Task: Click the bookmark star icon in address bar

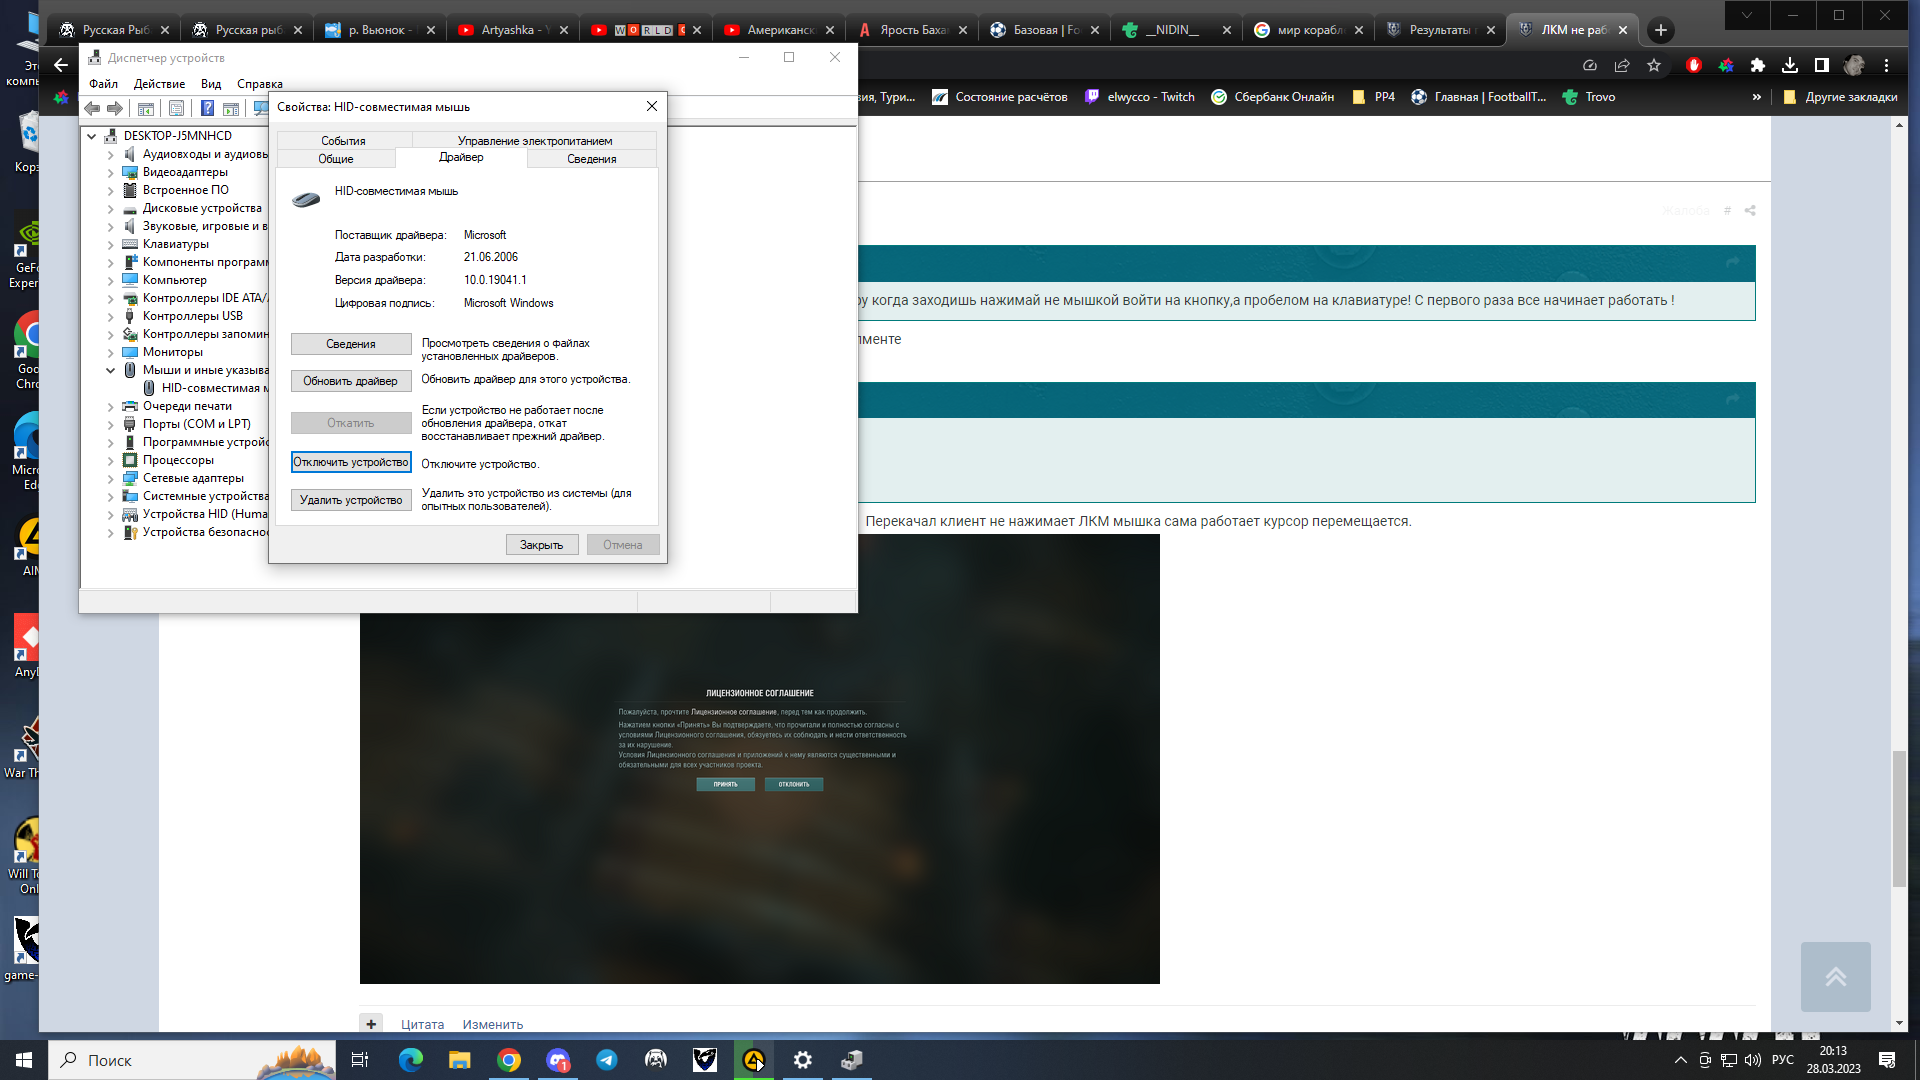Action: point(1654,65)
